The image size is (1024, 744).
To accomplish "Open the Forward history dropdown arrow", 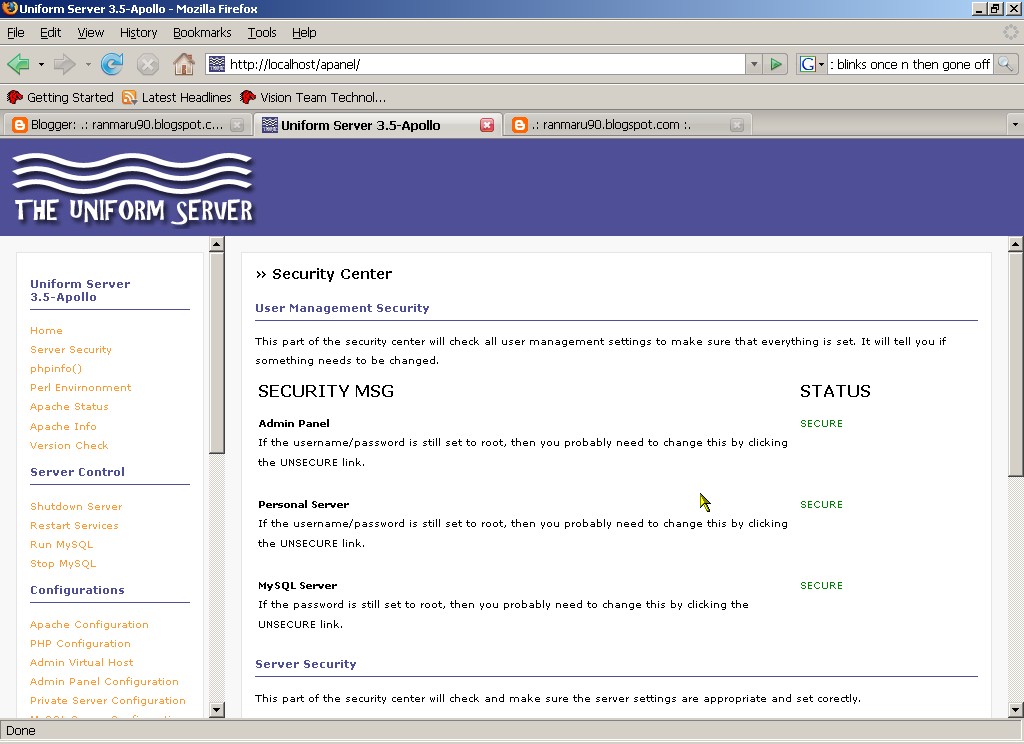I will pos(88,65).
